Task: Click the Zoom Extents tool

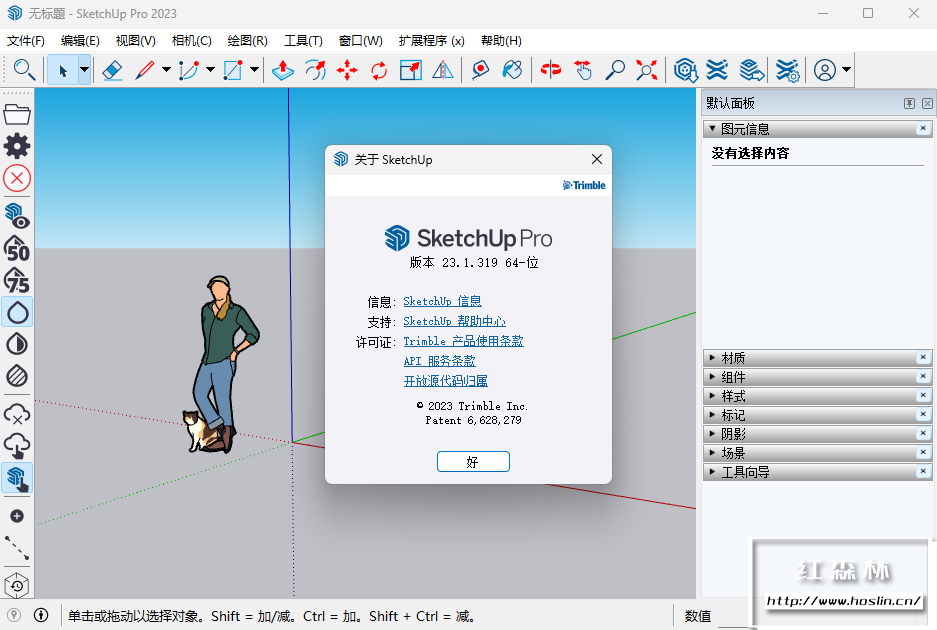Action: tap(647, 70)
